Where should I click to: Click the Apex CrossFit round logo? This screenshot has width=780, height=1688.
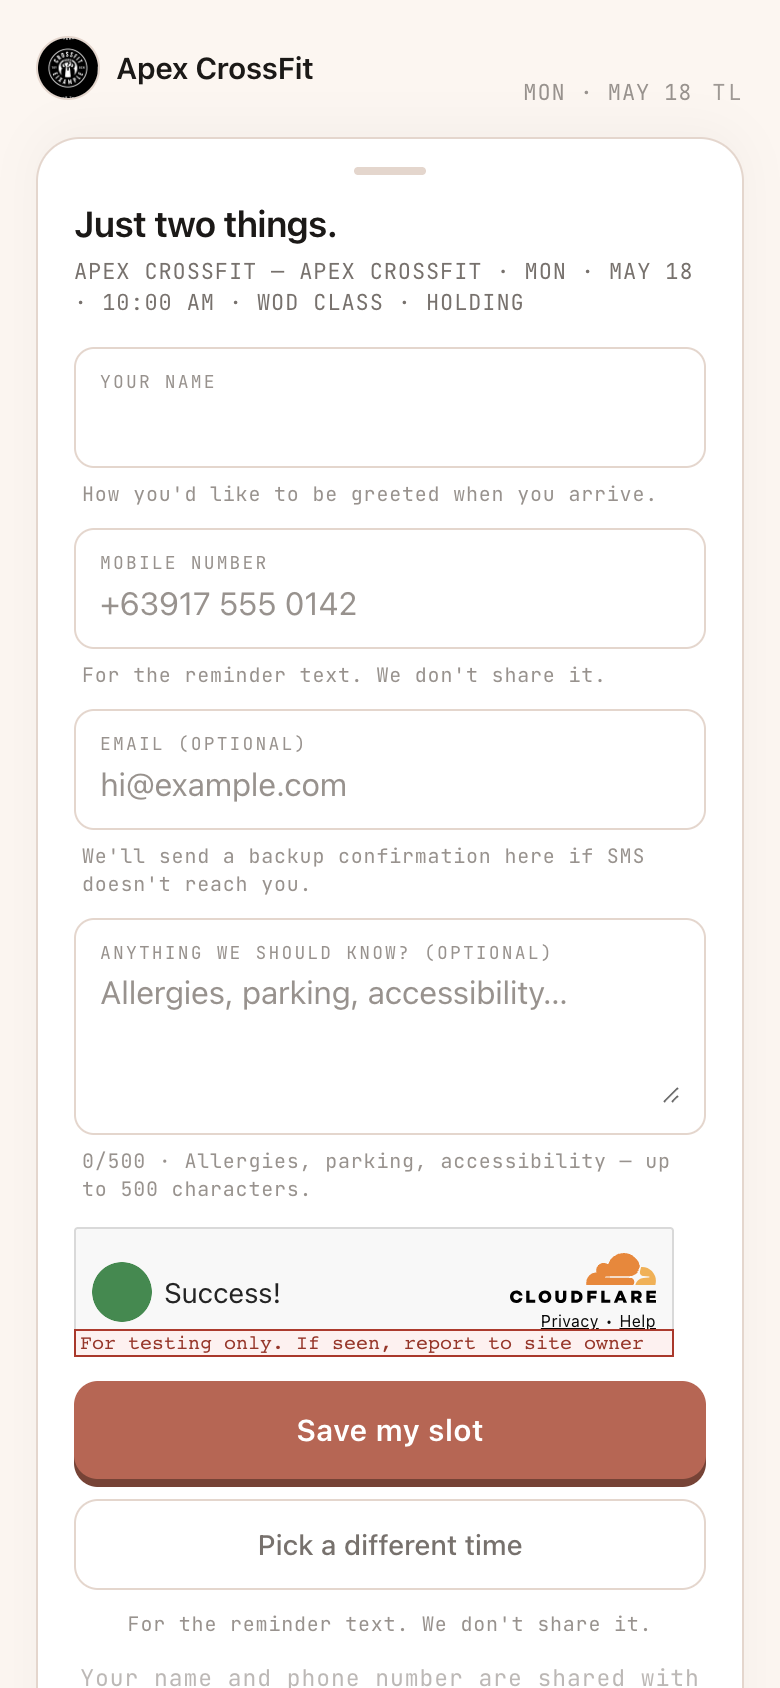coord(68,69)
